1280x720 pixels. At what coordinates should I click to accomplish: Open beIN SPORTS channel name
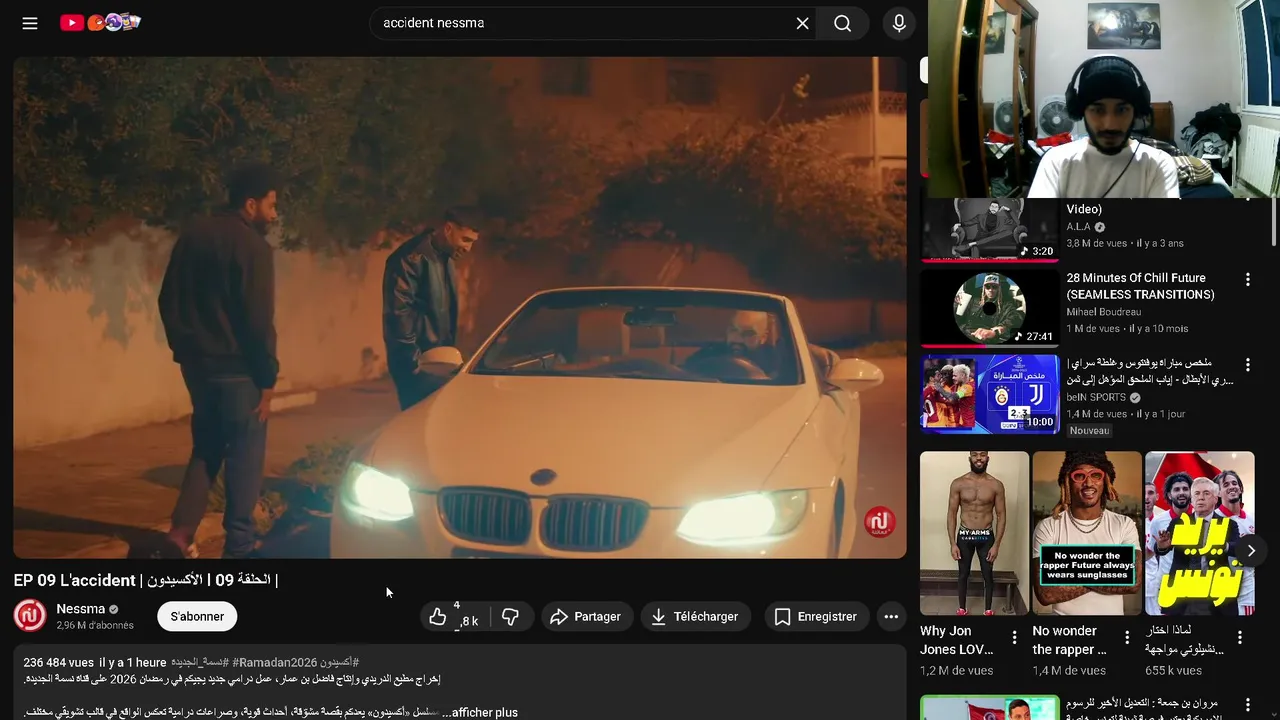click(x=1096, y=397)
